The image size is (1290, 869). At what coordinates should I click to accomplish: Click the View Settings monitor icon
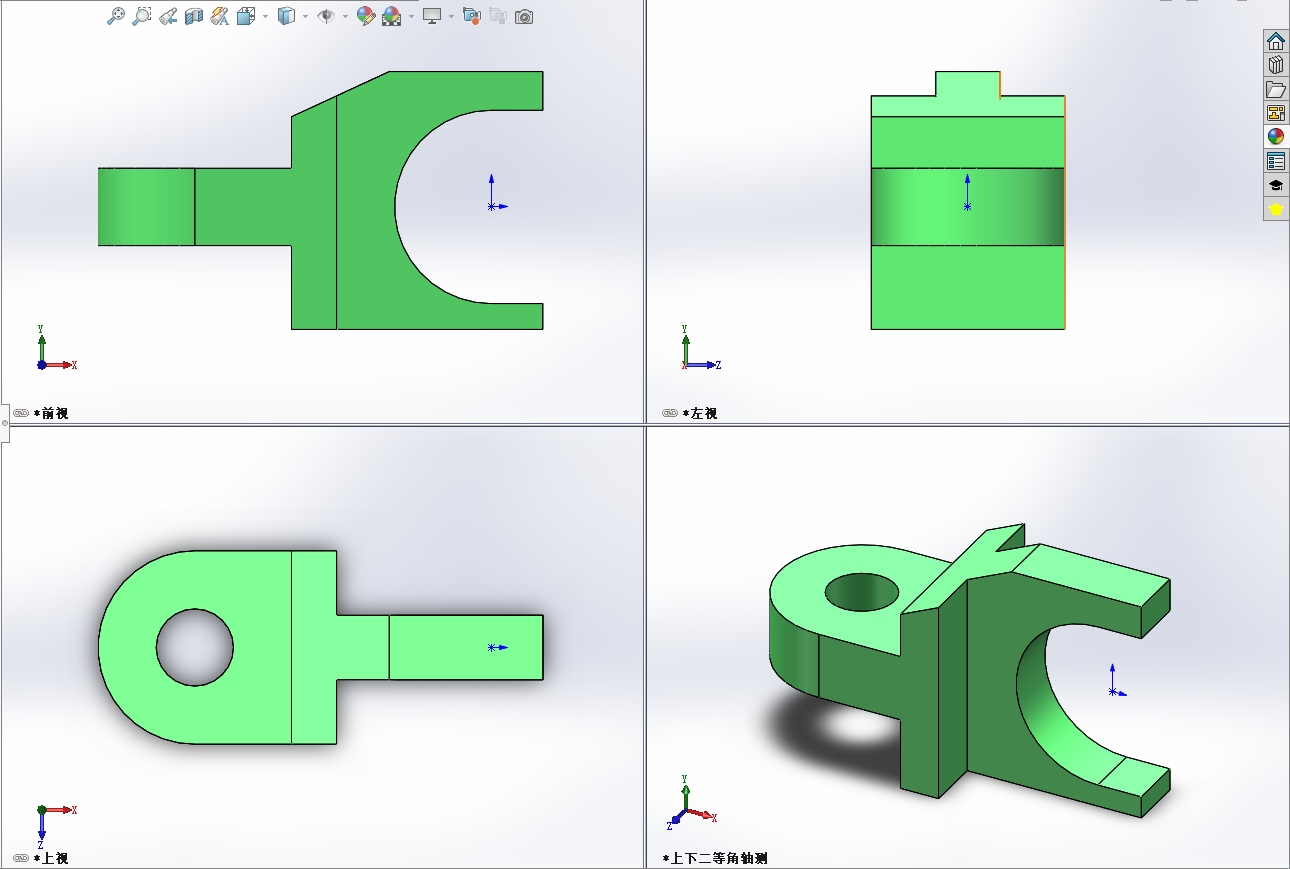point(432,16)
